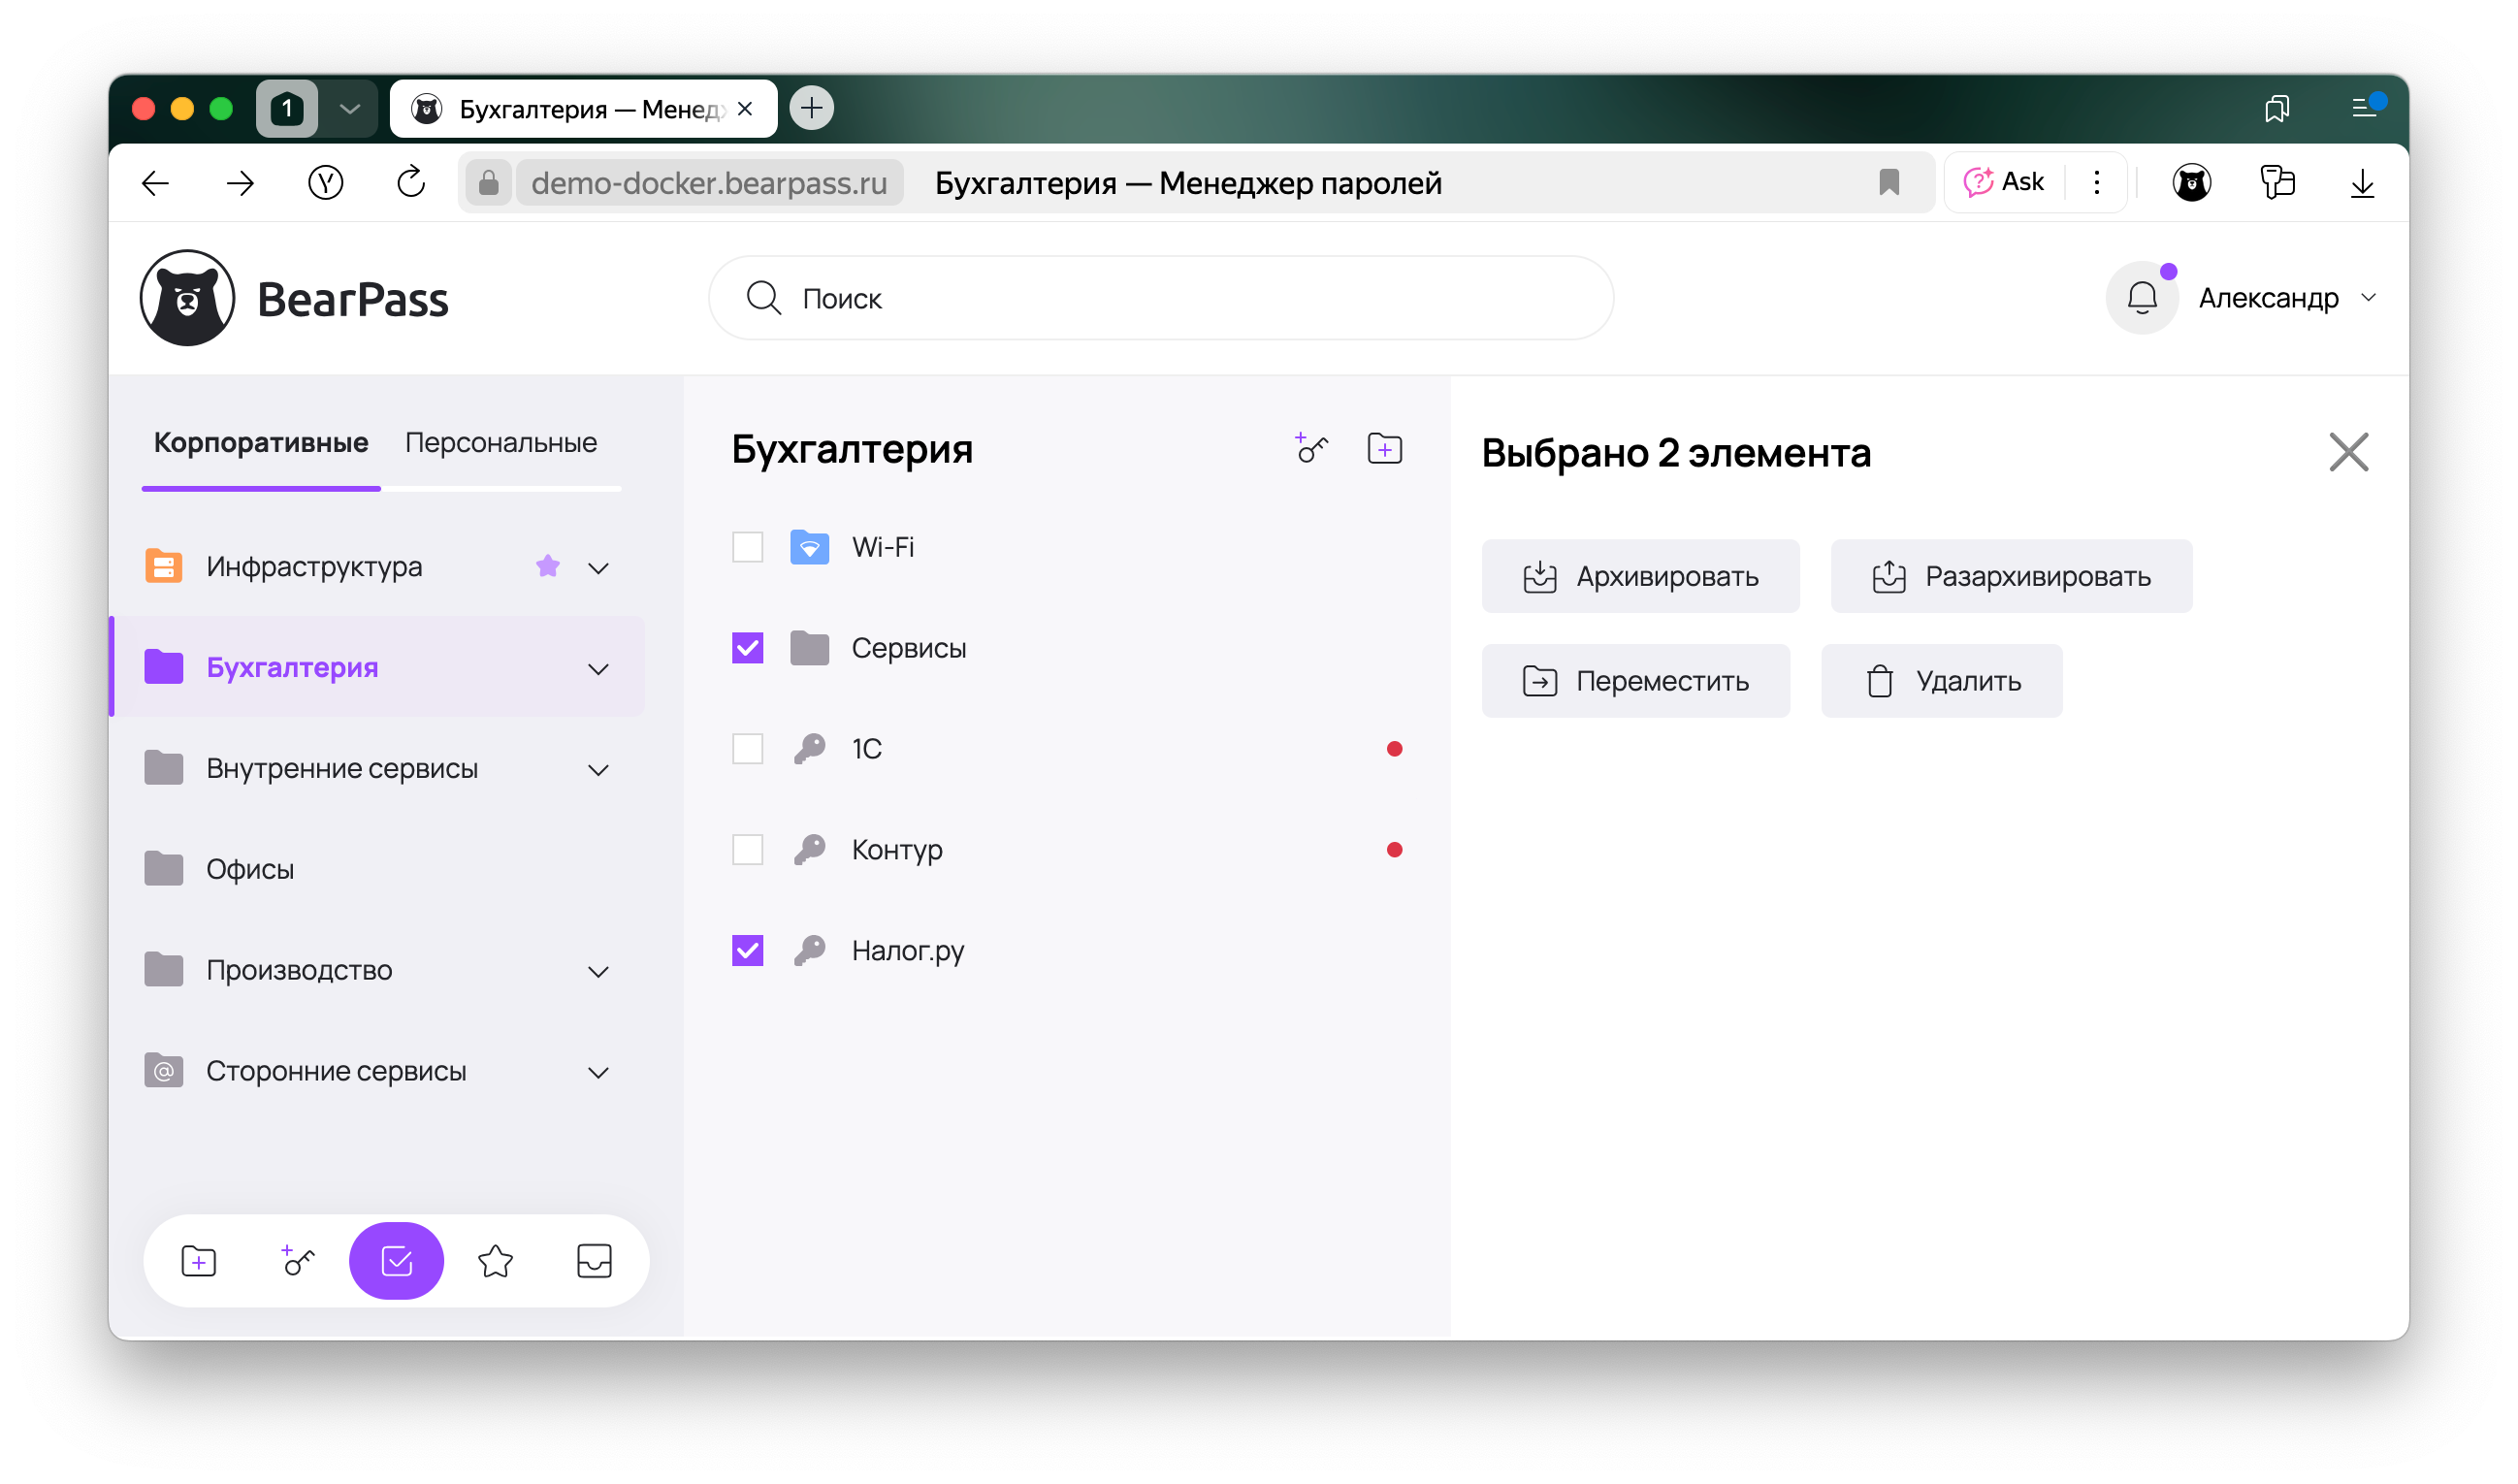
Task: Click add password icon beside Бухгалтерия heading
Action: coord(1311,448)
